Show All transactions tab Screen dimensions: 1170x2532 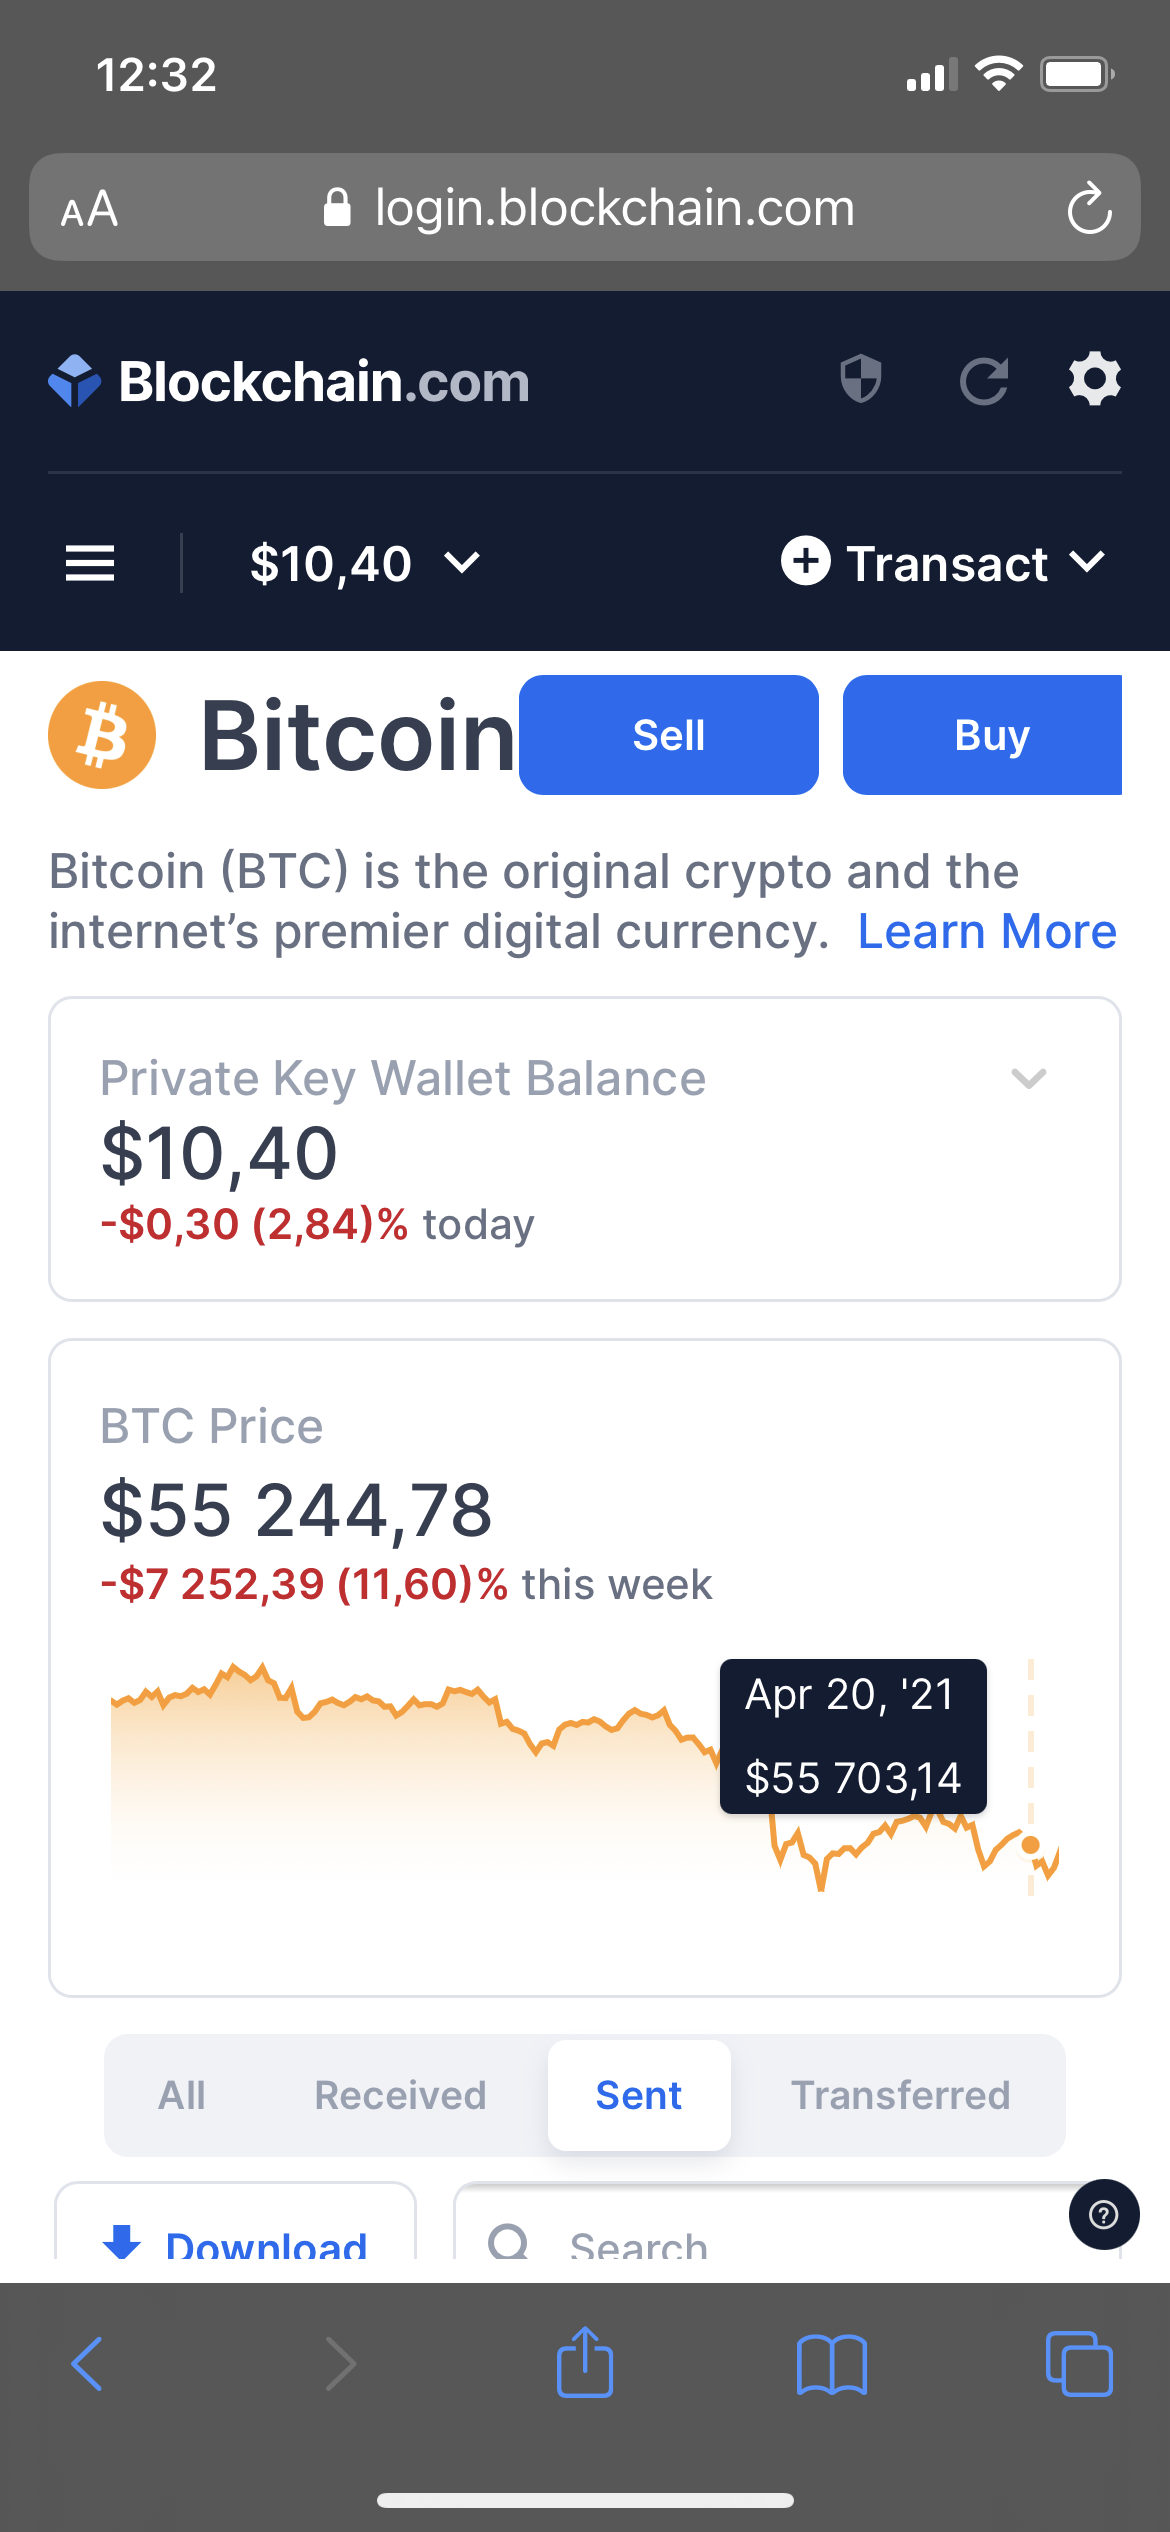click(x=182, y=2095)
